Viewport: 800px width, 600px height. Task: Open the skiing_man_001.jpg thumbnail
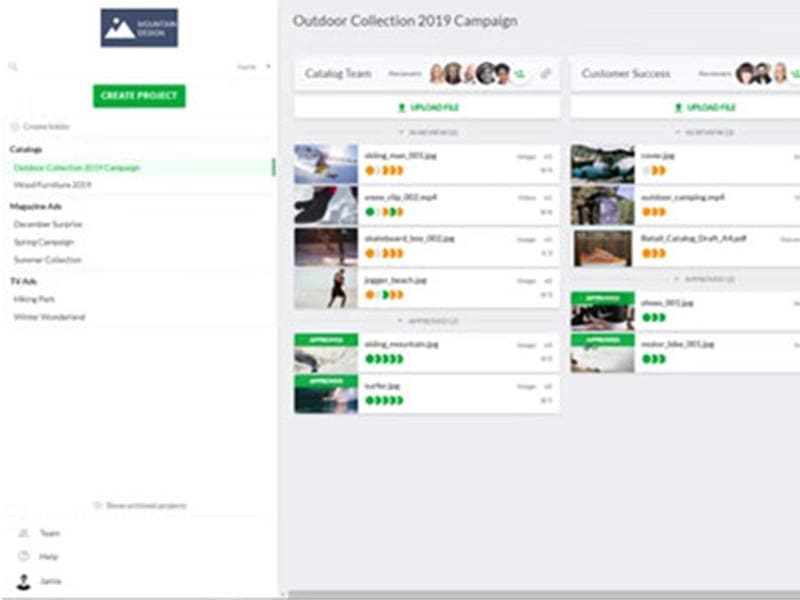[326, 164]
